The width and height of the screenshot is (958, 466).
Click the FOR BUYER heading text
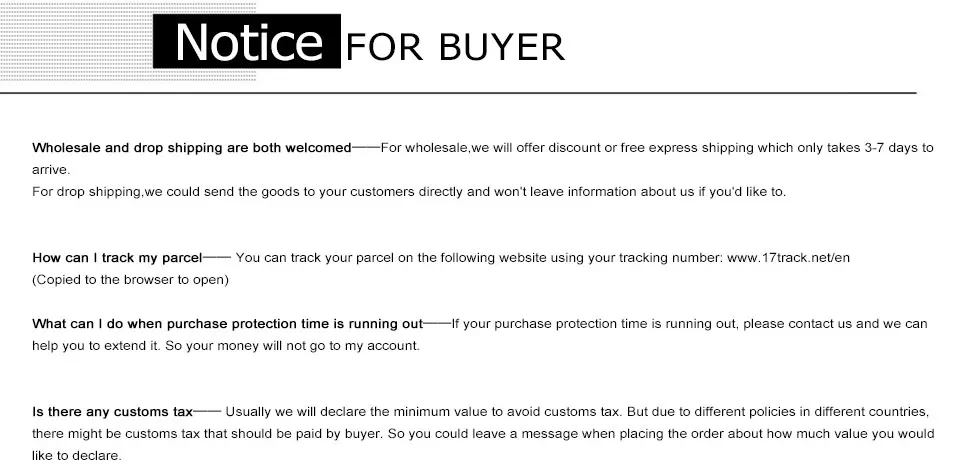click(455, 46)
